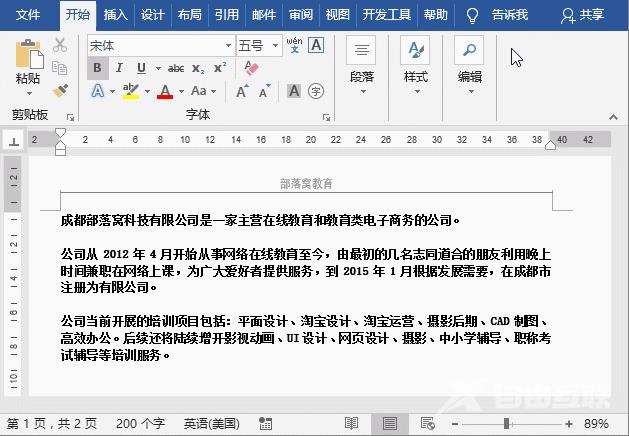
Task: Apply yellow text highlight color
Action: (x=131, y=91)
